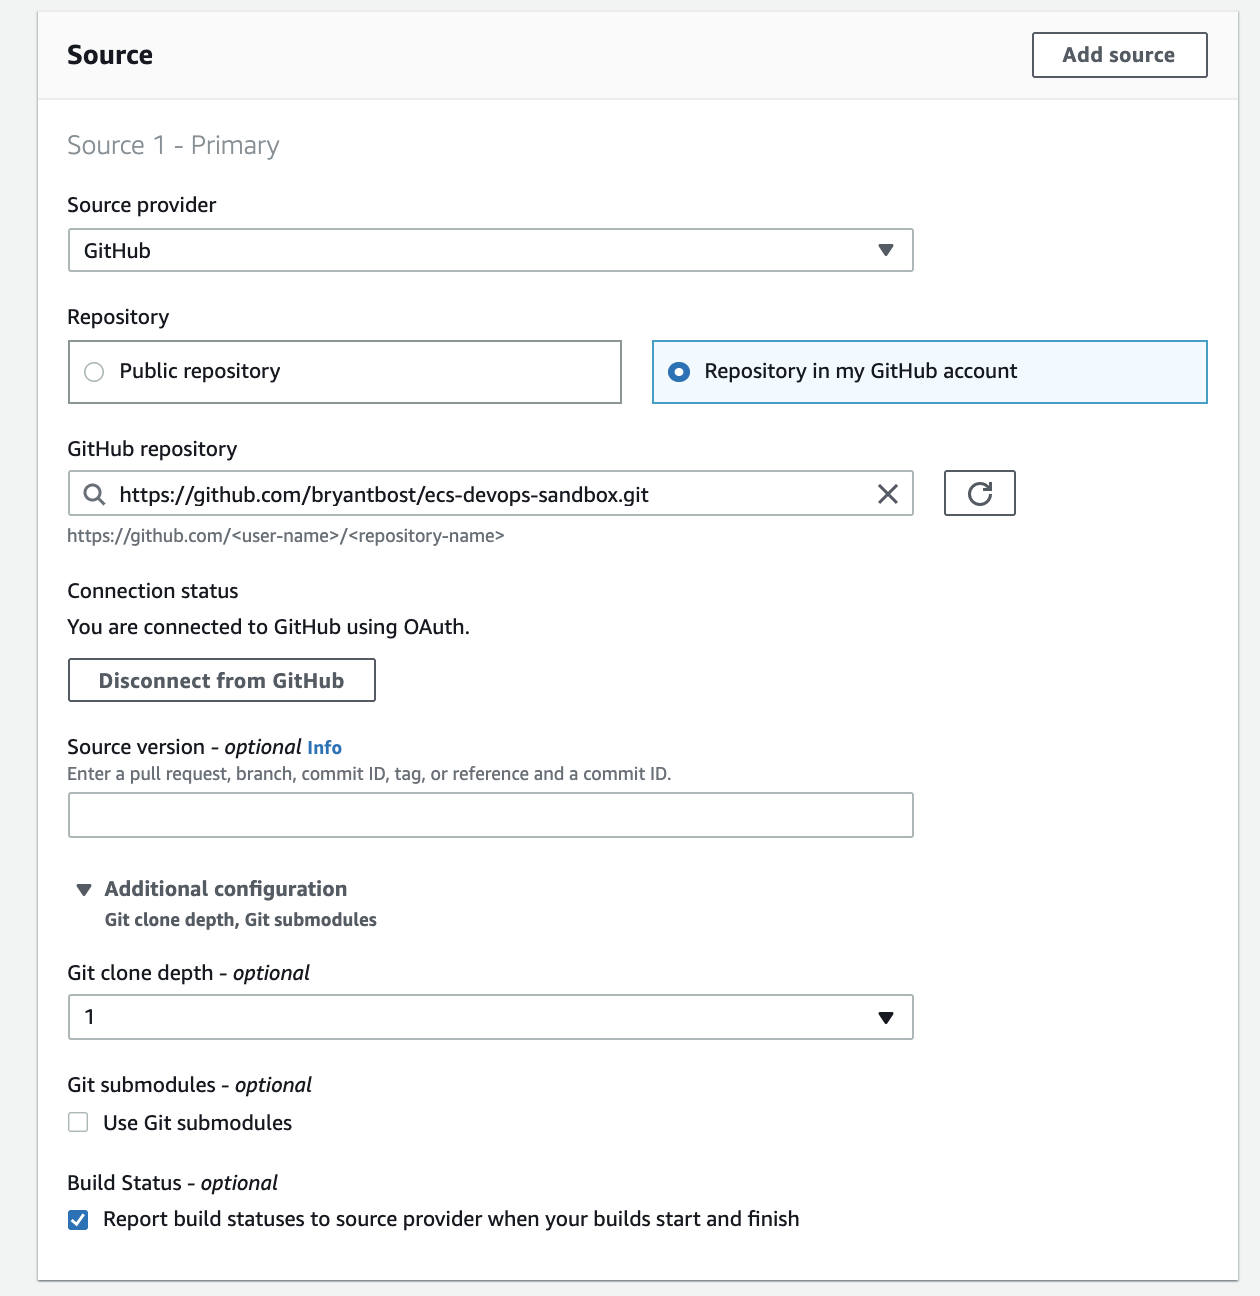This screenshot has height=1296, width=1260.
Task: Click the empty Source version input field
Action: click(x=490, y=815)
